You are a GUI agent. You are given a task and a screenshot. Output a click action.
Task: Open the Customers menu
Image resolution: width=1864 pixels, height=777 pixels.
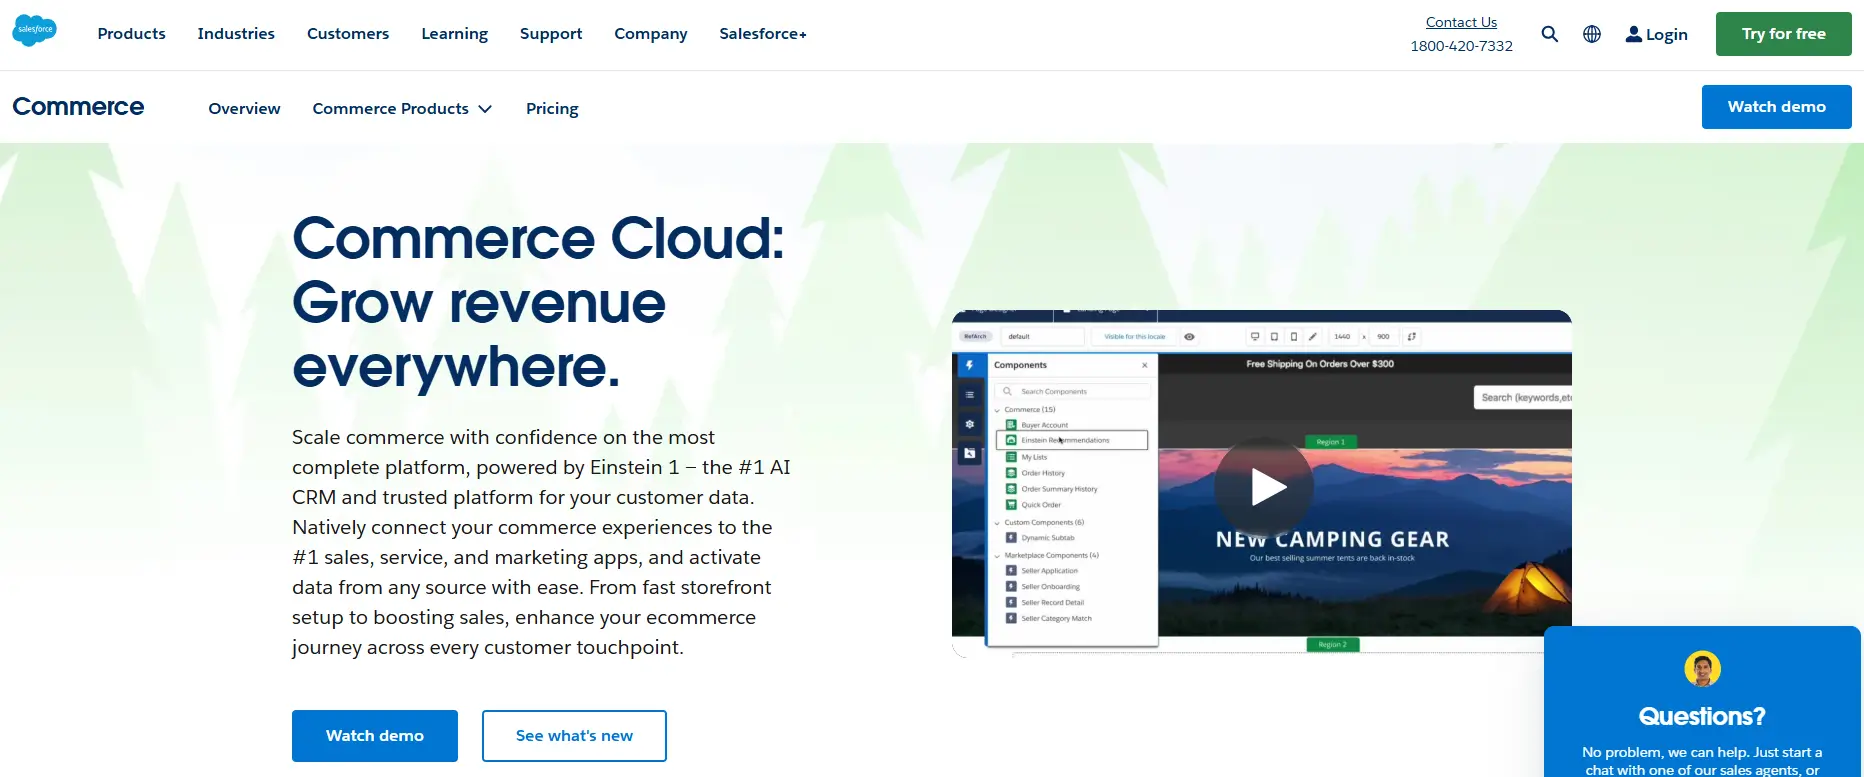pos(348,34)
